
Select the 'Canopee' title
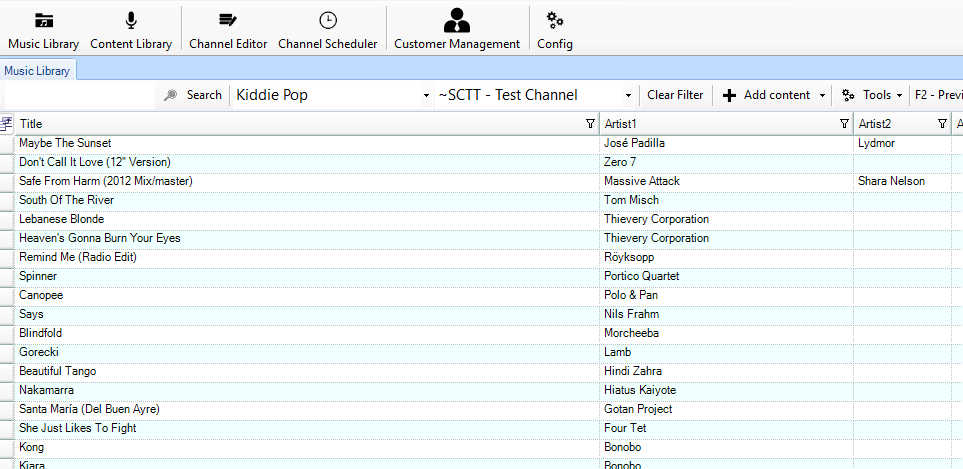(41, 295)
